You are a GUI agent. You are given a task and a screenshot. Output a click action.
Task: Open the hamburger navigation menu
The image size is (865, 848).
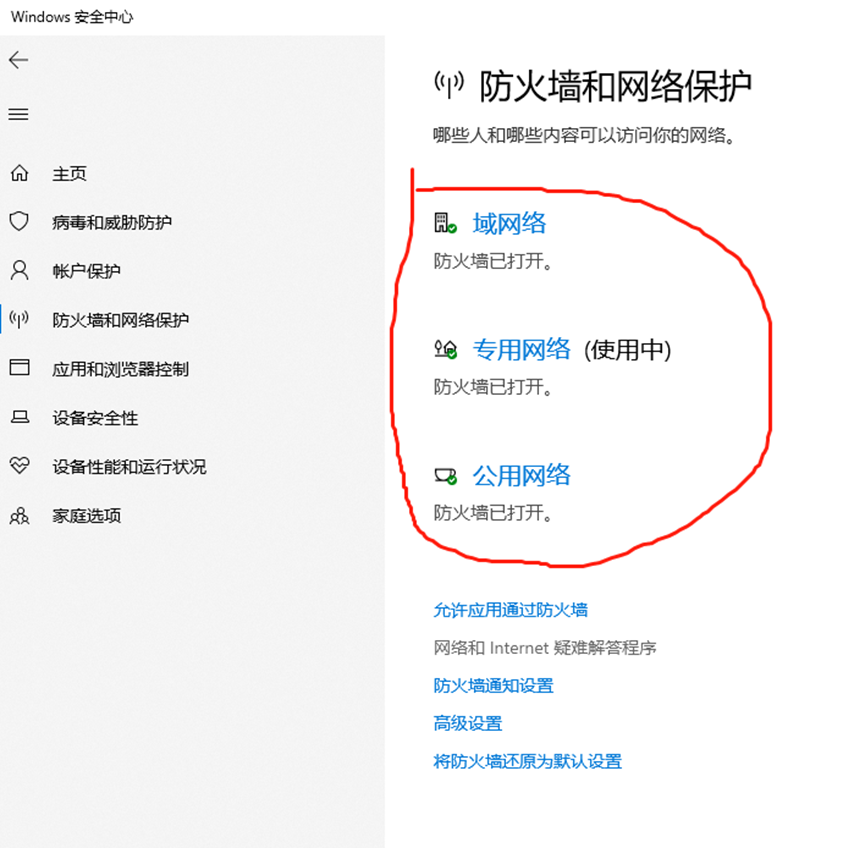point(18,114)
